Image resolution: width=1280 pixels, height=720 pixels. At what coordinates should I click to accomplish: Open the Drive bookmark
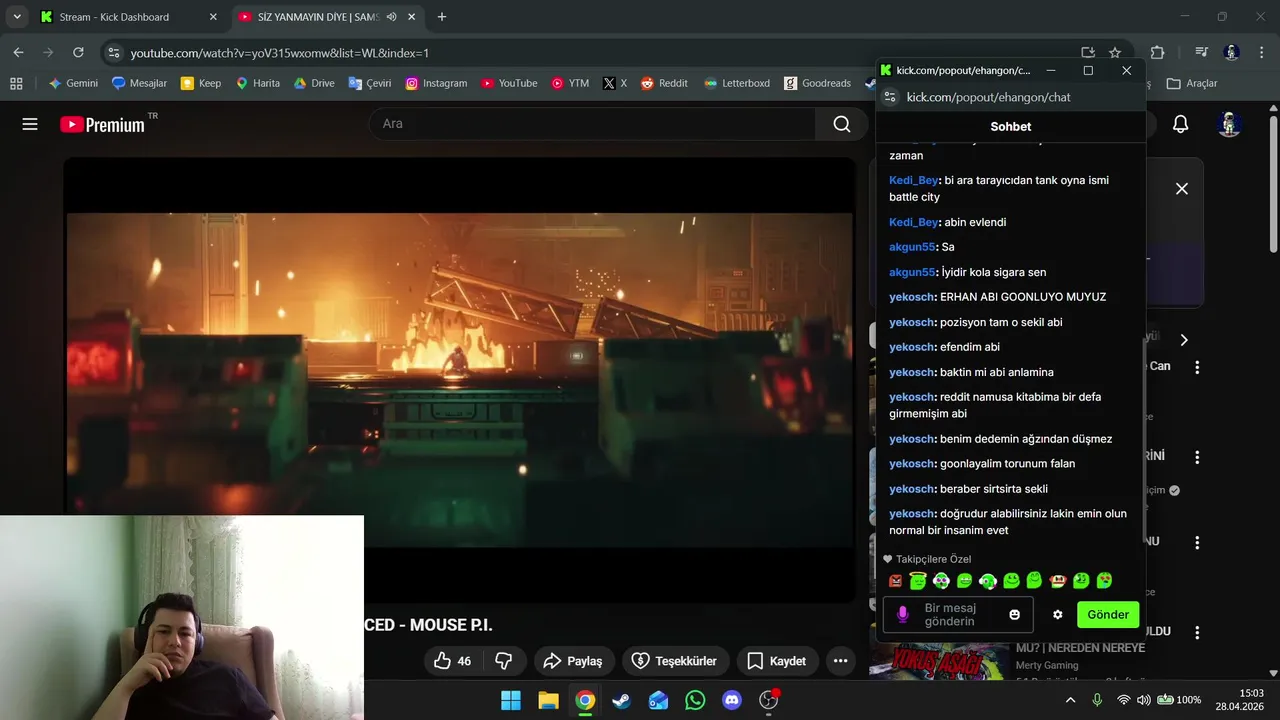(314, 84)
